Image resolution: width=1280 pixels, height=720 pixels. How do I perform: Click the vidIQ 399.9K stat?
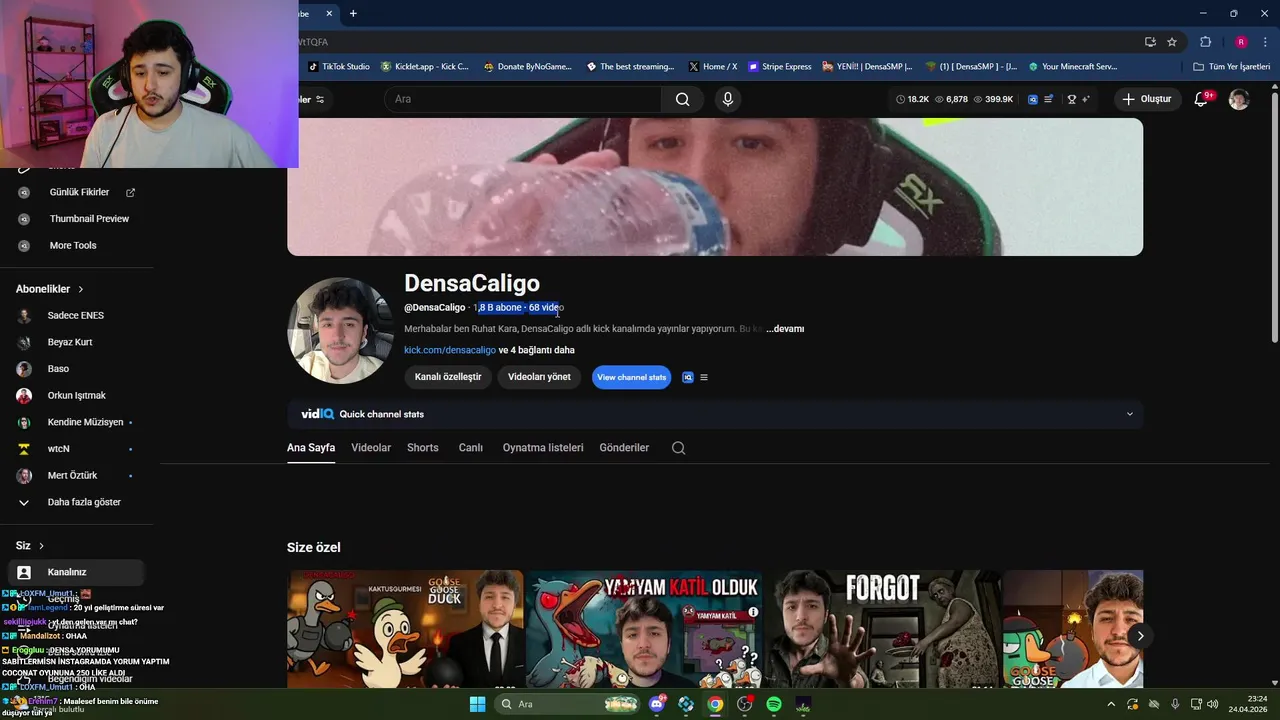tap(993, 99)
